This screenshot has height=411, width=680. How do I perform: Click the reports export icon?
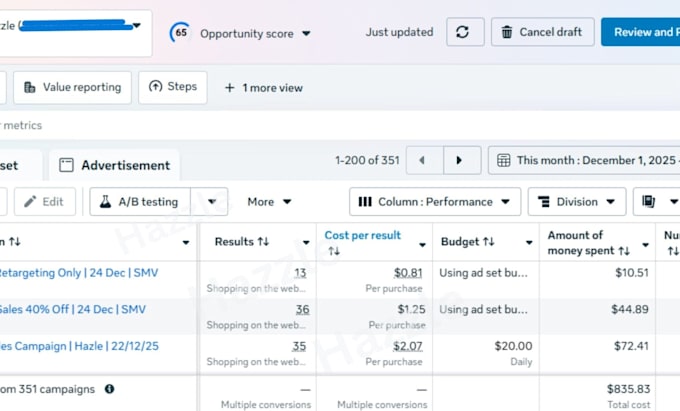pos(649,202)
